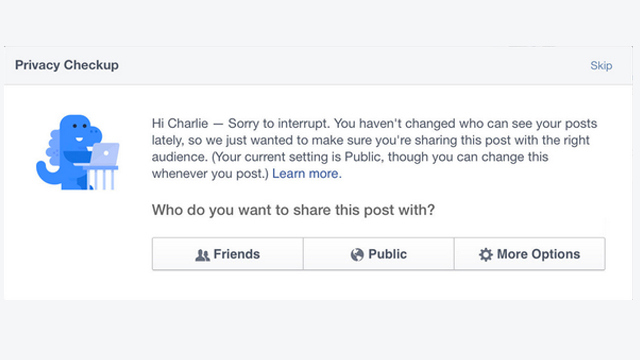The width and height of the screenshot is (640, 360).
Task: Open More Options for audience
Action: coord(530,254)
